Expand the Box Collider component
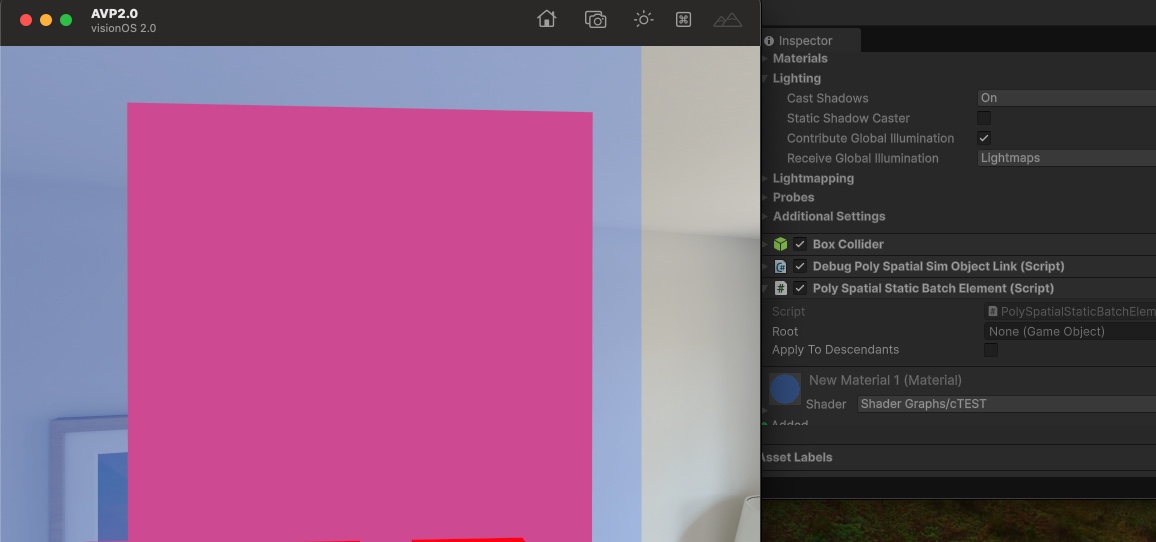 click(765, 244)
